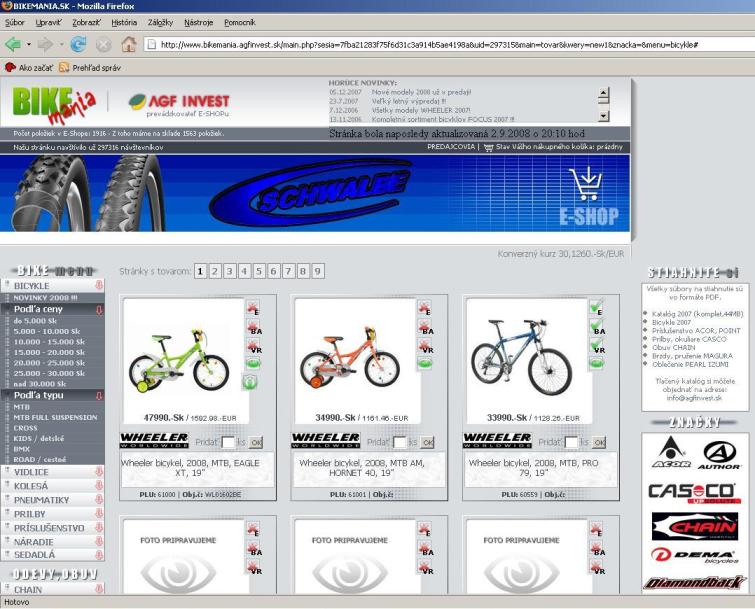Click the Firefox Home toolbar icon
The width and height of the screenshot is (755, 609).
click(x=128, y=45)
